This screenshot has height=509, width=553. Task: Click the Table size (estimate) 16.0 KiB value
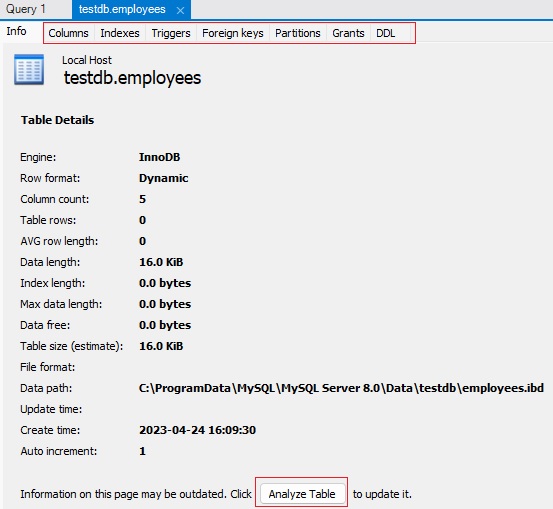[x=161, y=346]
